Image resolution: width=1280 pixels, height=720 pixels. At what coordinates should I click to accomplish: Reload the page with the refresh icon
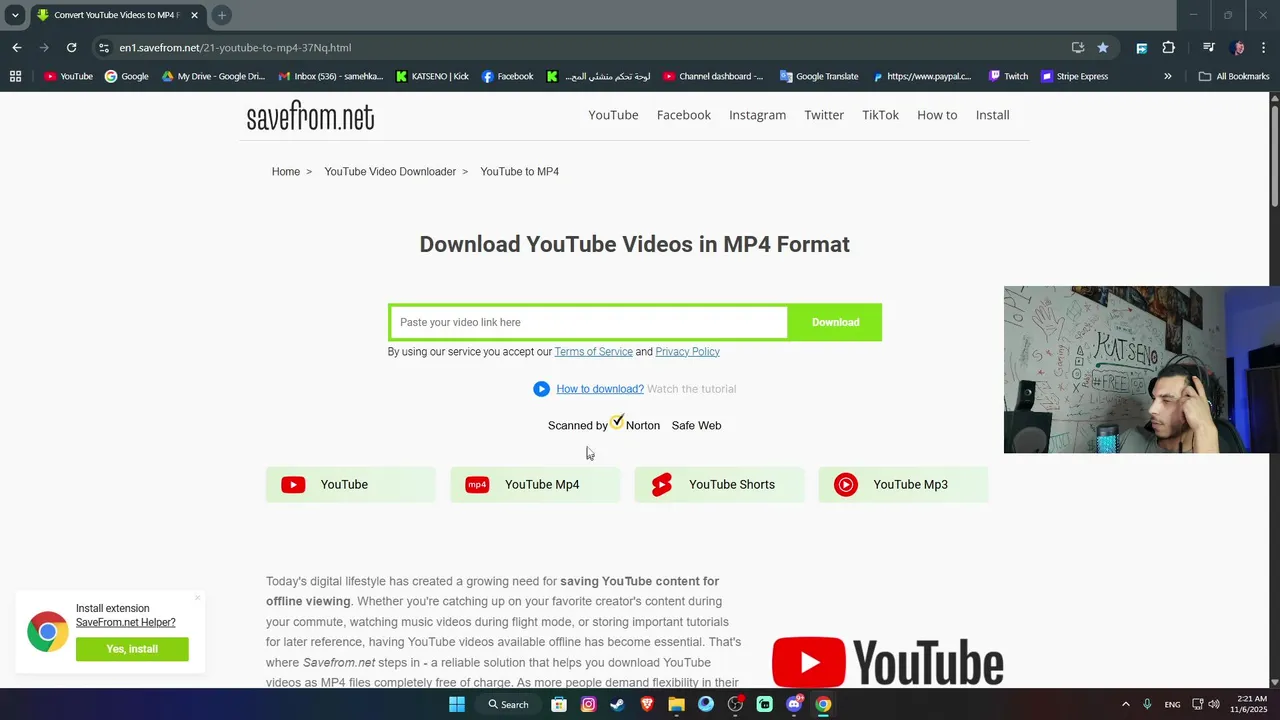[71, 47]
